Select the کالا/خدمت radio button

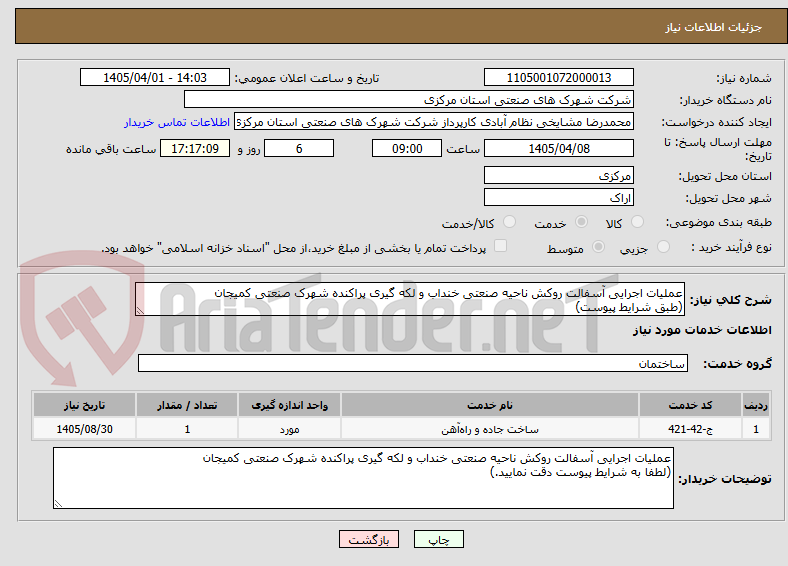pos(510,222)
